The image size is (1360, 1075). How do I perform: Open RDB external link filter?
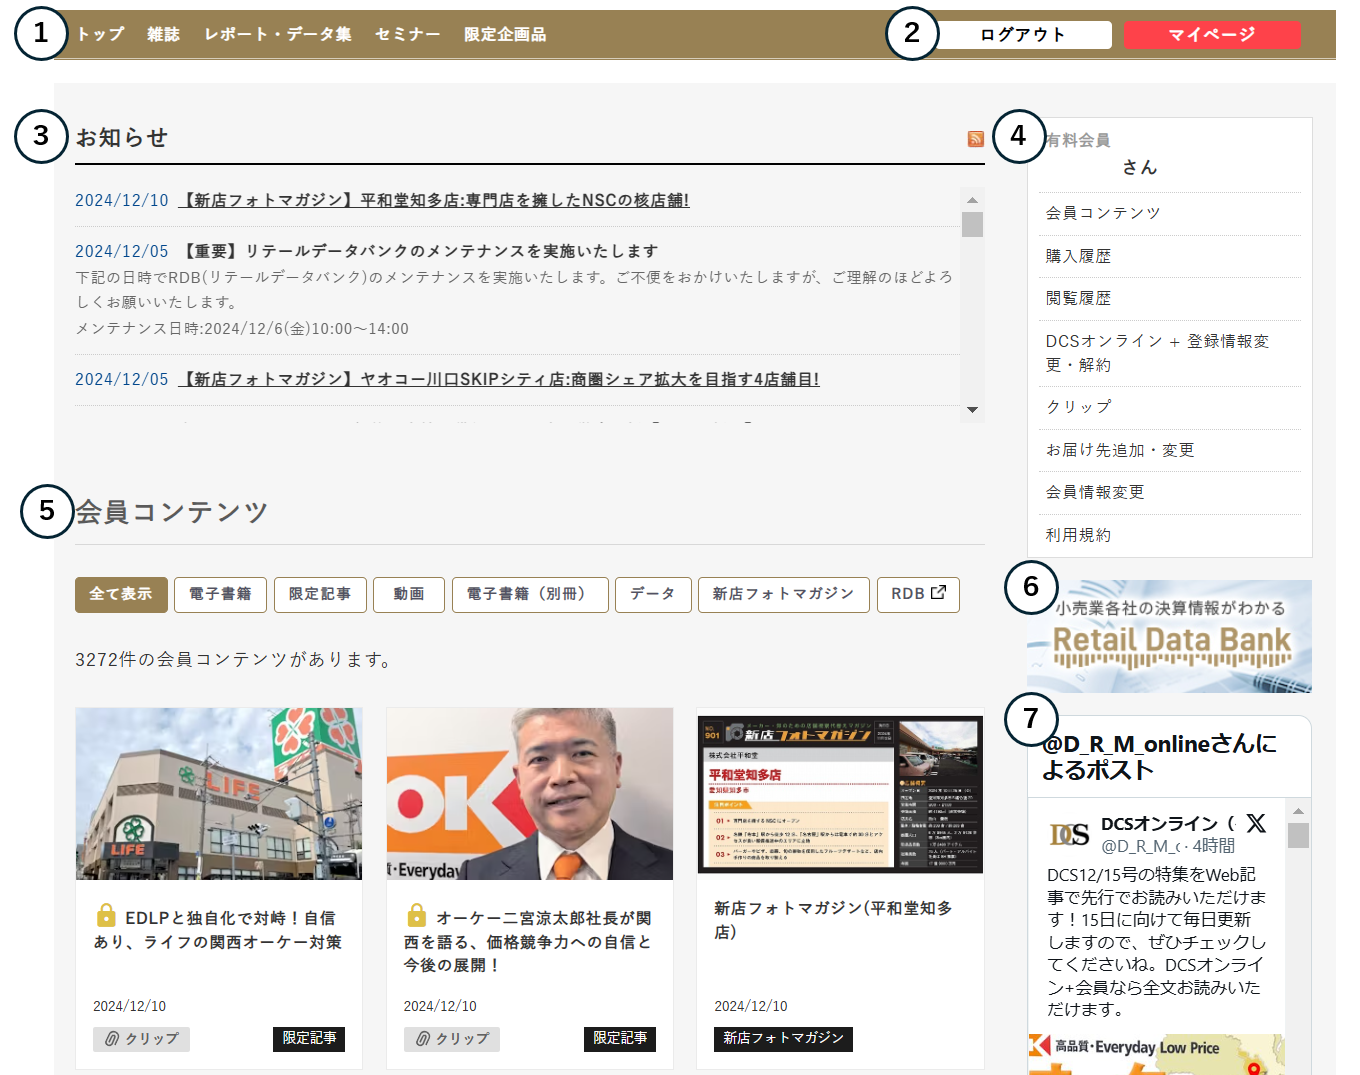[x=917, y=594]
